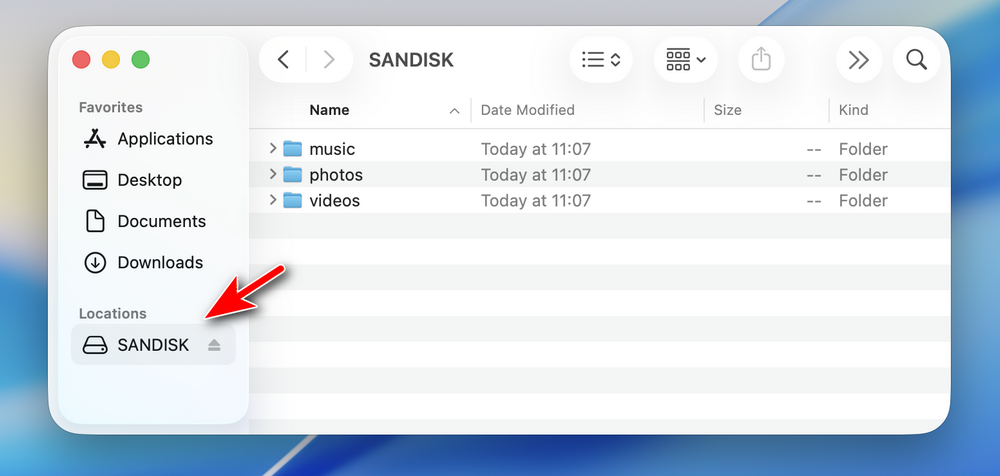Open Documents from Favorites
This screenshot has width=1000, height=476.
(161, 221)
